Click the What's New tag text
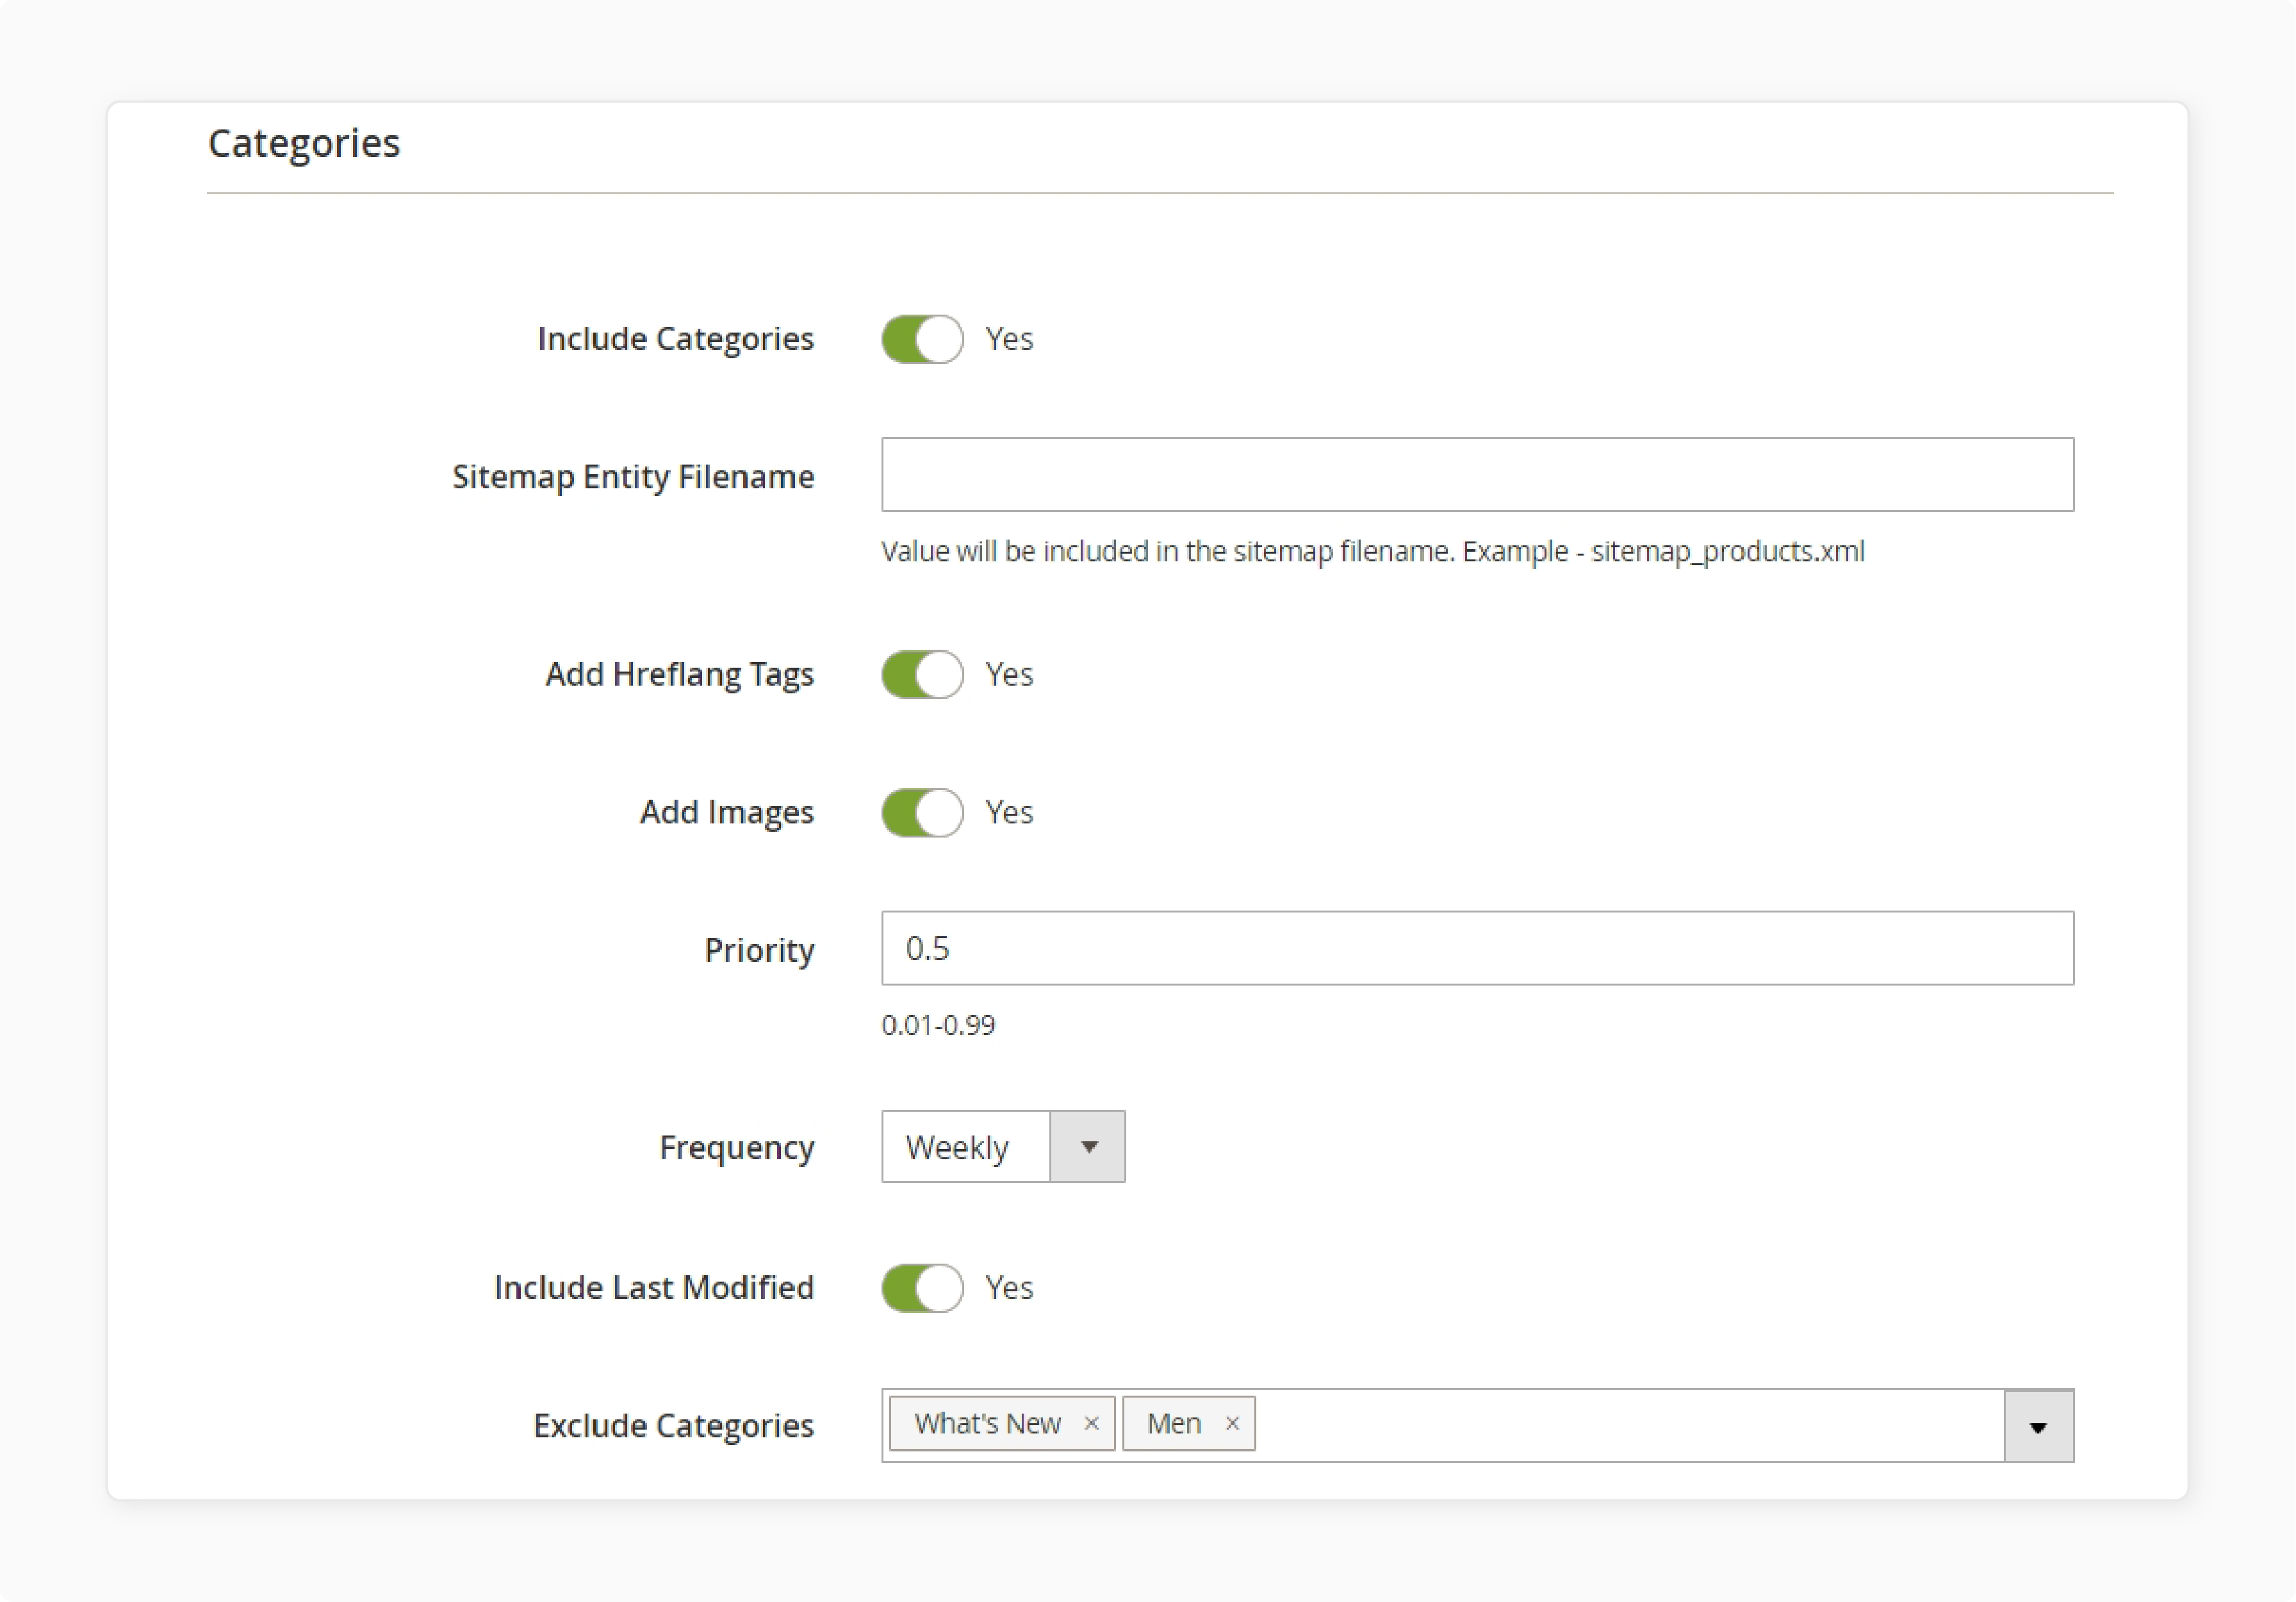Screen dimensions: 2296x1602 pos(987,1424)
